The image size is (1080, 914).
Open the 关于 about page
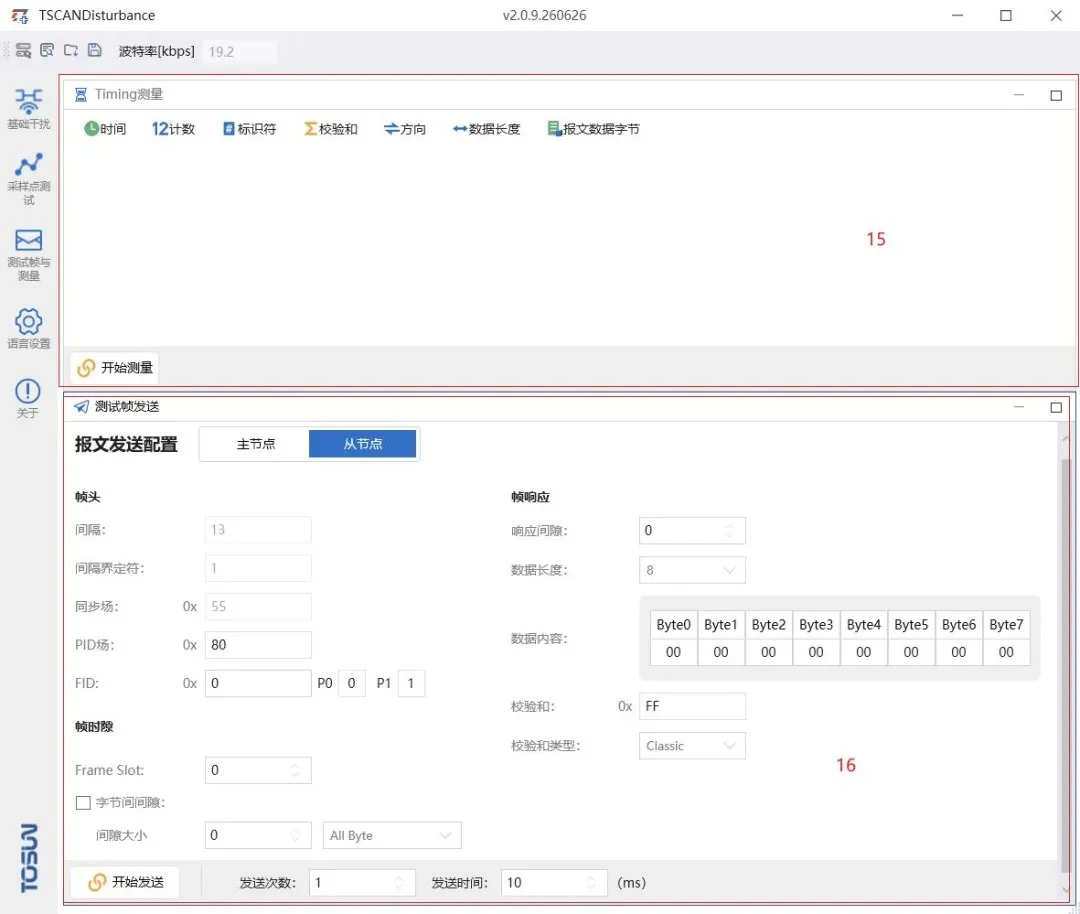click(28, 398)
